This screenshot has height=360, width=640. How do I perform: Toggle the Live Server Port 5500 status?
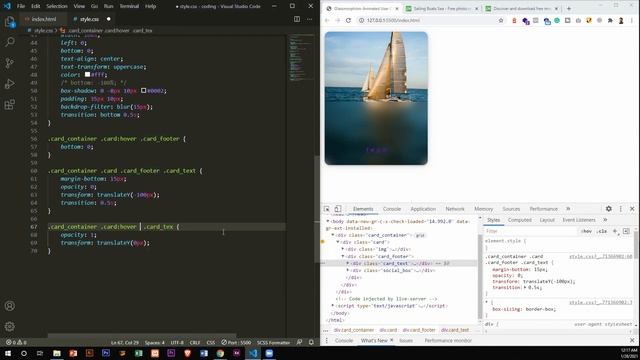pyautogui.click(x=236, y=342)
